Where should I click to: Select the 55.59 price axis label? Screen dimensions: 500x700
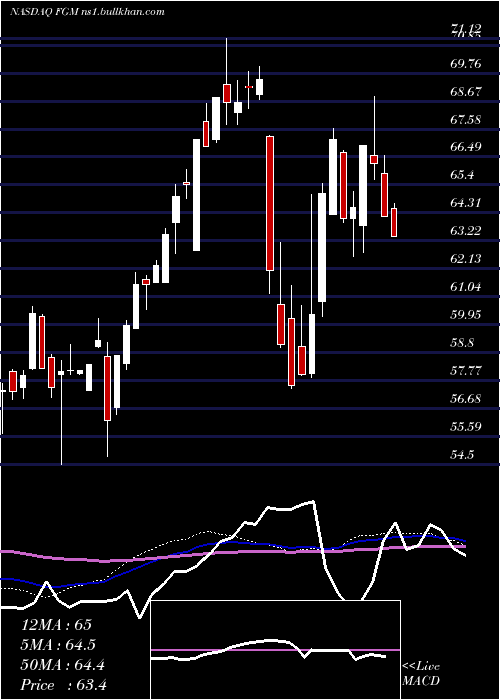pyautogui.click(x=466, y=426)
